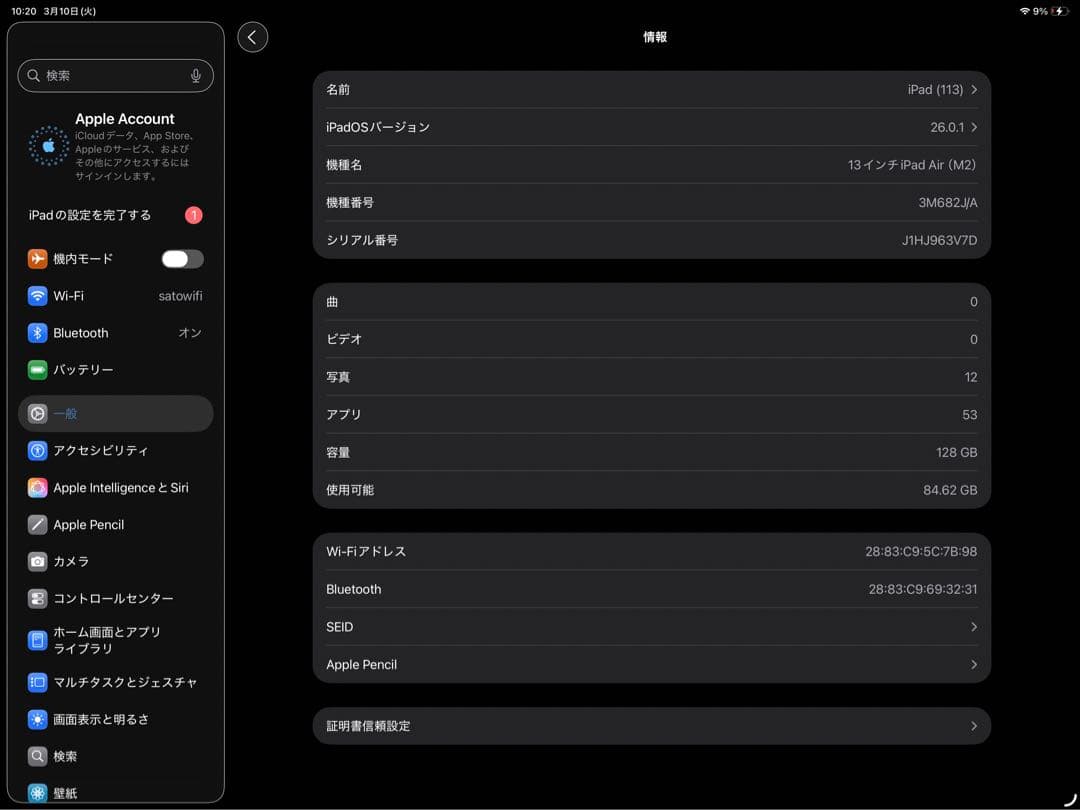
Task: Tap 使用可能 value 84.62 GB
Action: (x=950, y=490)
